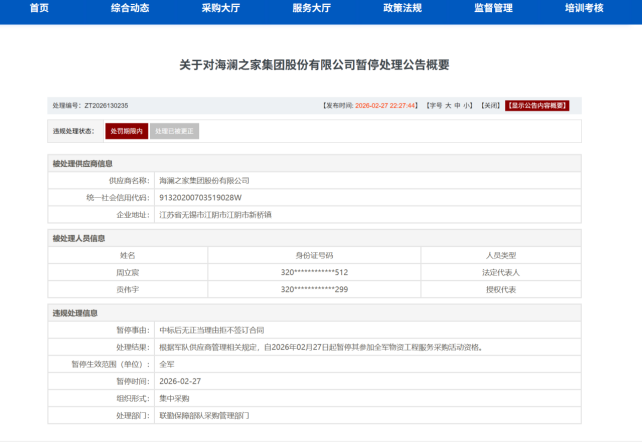The height and width of the screenshot is (443, 642).
Task: Select the 处罚期限内 status tab
Action: [x=126, y=131]
